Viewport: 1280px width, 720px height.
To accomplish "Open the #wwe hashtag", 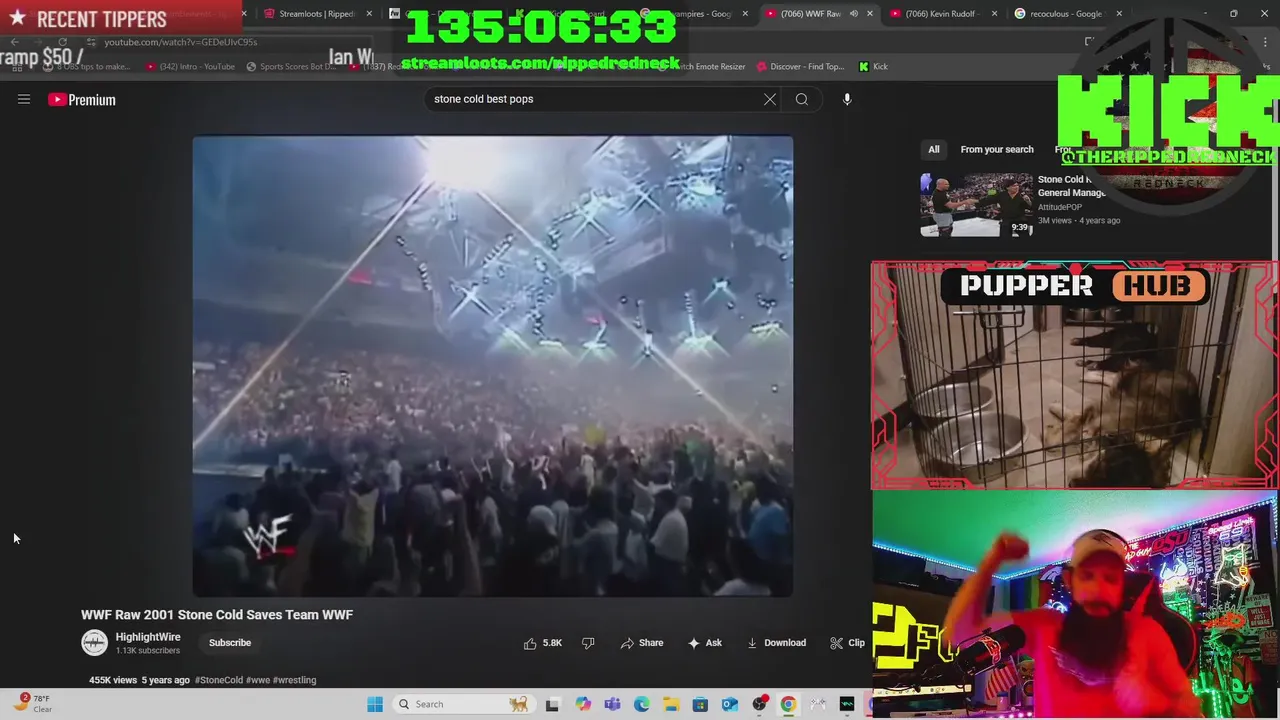I will pos(258,680).
